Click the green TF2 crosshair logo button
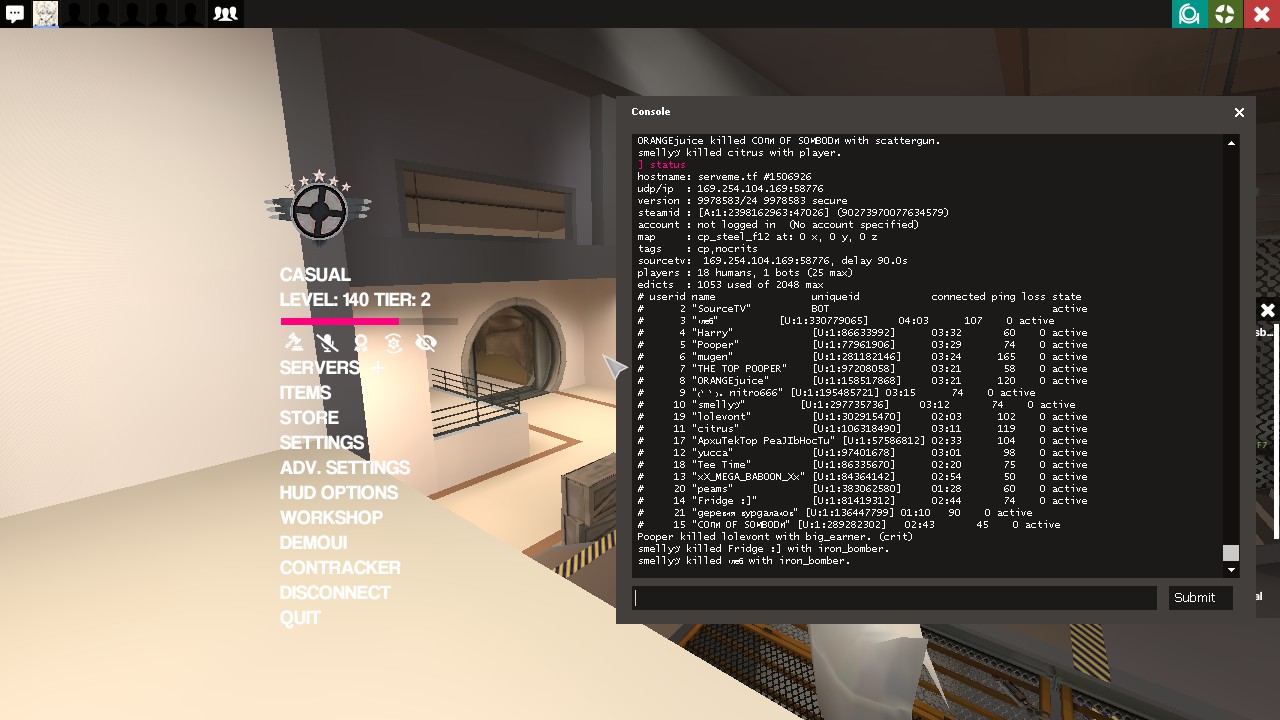Screen dimensions: 1280x720 coord(1224,14)
